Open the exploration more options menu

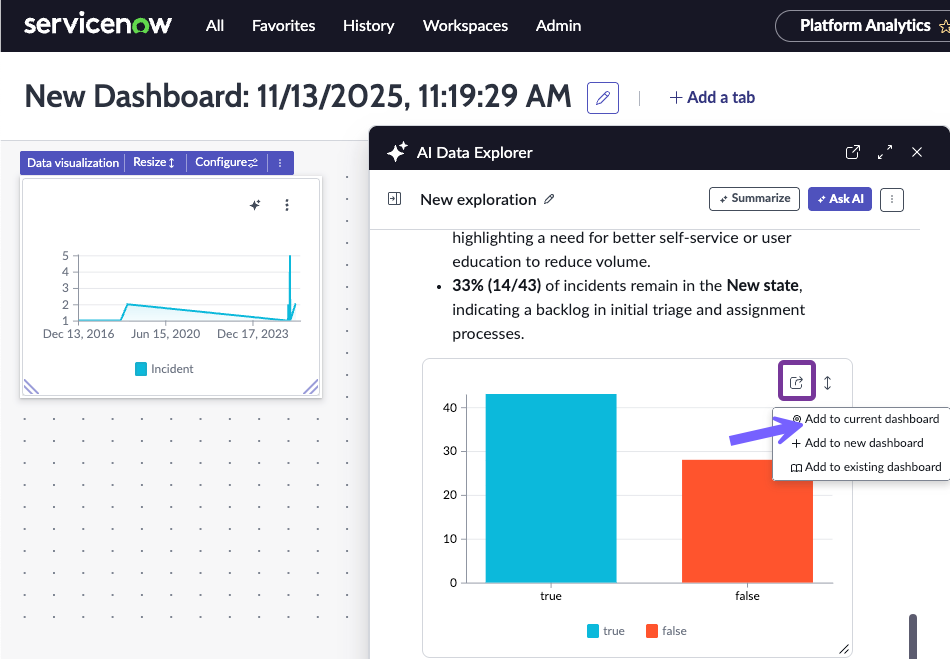(892, 199)
